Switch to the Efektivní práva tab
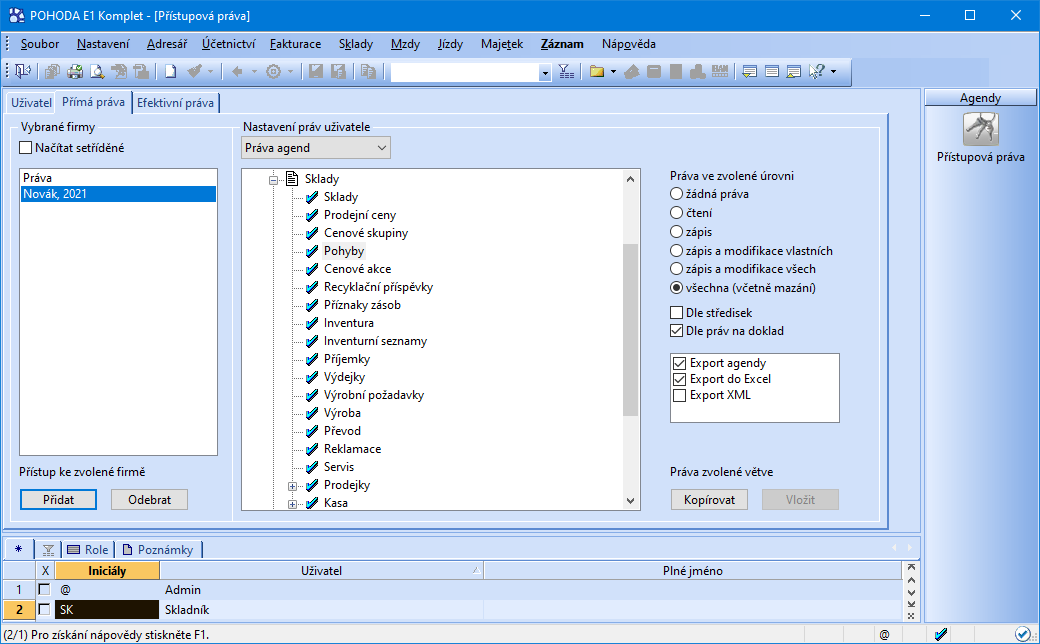Image resolution: width=1040 pixels, height=644 pixels. [x=175, y=102]
